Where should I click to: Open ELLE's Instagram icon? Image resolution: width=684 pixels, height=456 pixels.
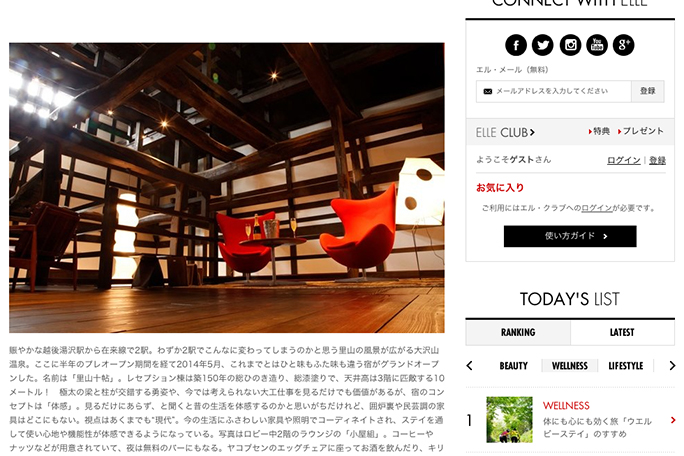(570, 45)
